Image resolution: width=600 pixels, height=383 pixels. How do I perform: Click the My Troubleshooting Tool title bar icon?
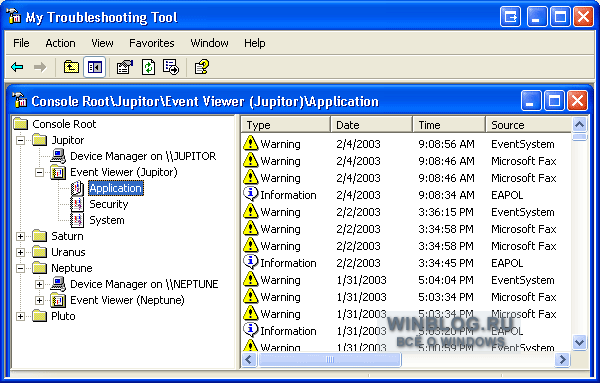coord(13,16)
